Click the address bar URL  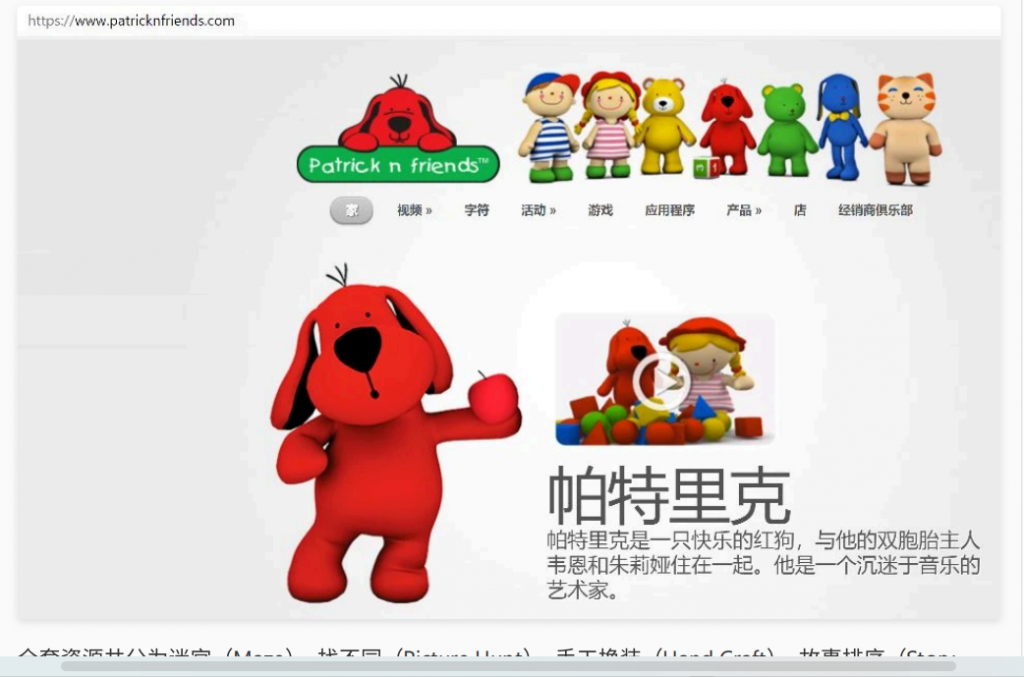131,21
